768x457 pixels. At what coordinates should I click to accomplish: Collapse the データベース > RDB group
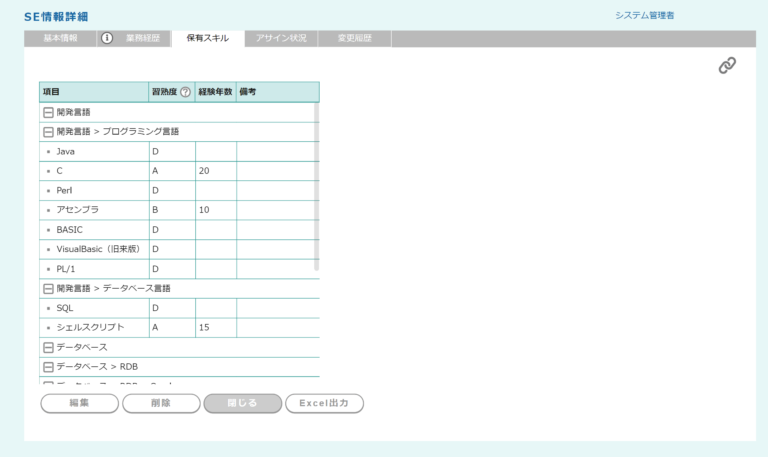click(x=48, y=367)
